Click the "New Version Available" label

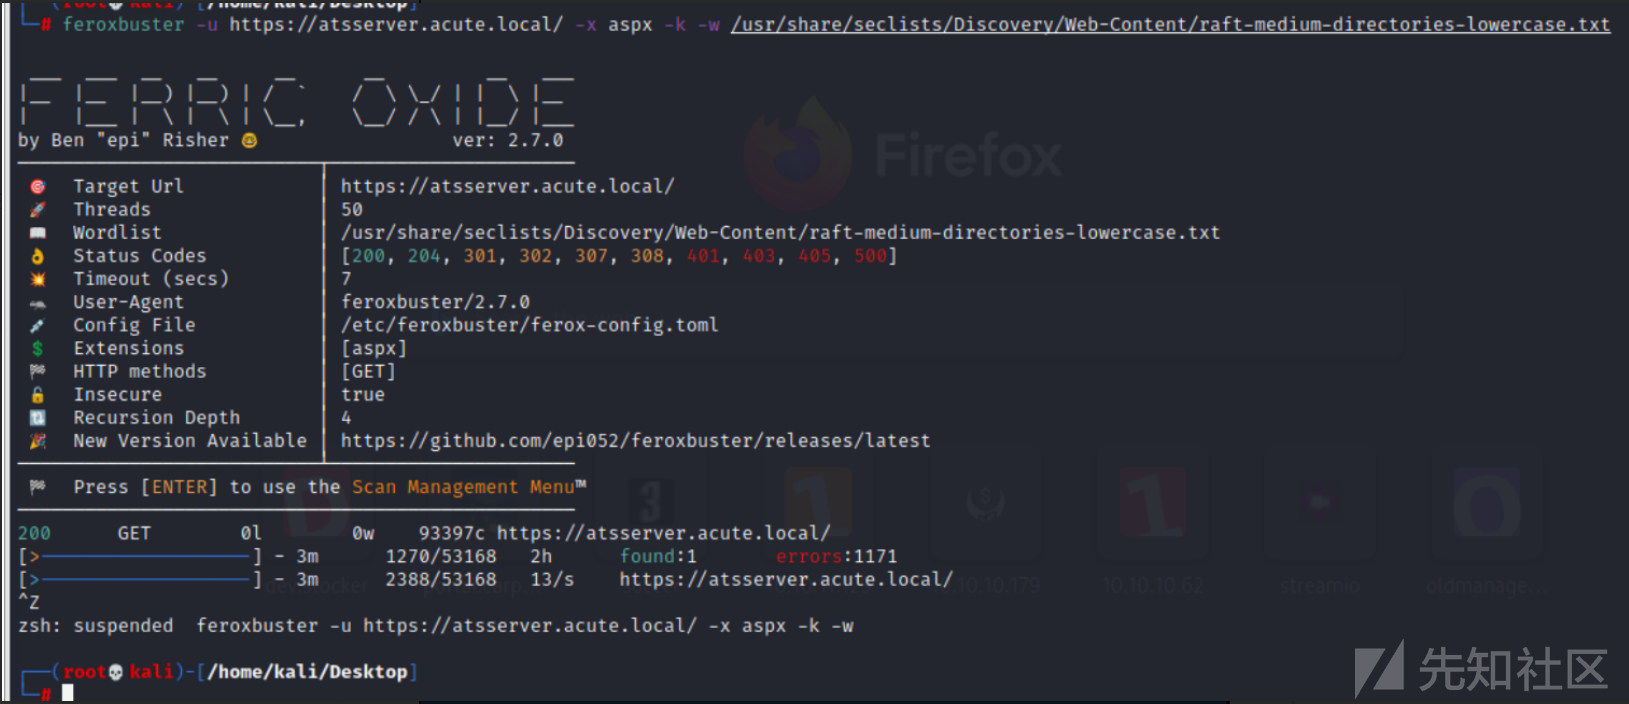click(190, 441)
